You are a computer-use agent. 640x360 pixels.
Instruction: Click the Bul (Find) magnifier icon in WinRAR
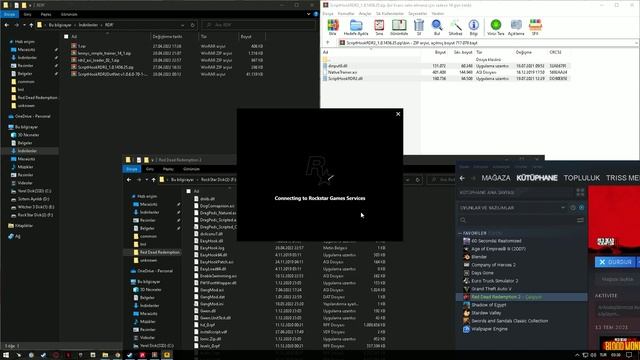437,26
